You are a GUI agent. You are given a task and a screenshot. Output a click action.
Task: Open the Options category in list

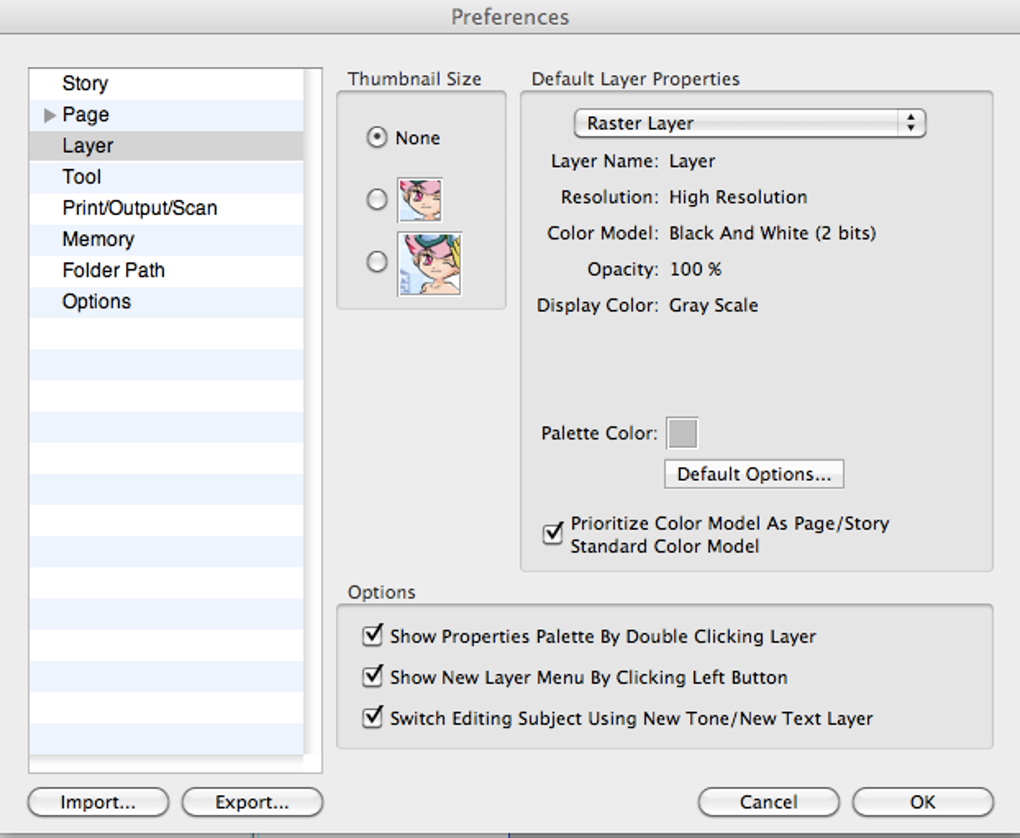pos(166,302)
